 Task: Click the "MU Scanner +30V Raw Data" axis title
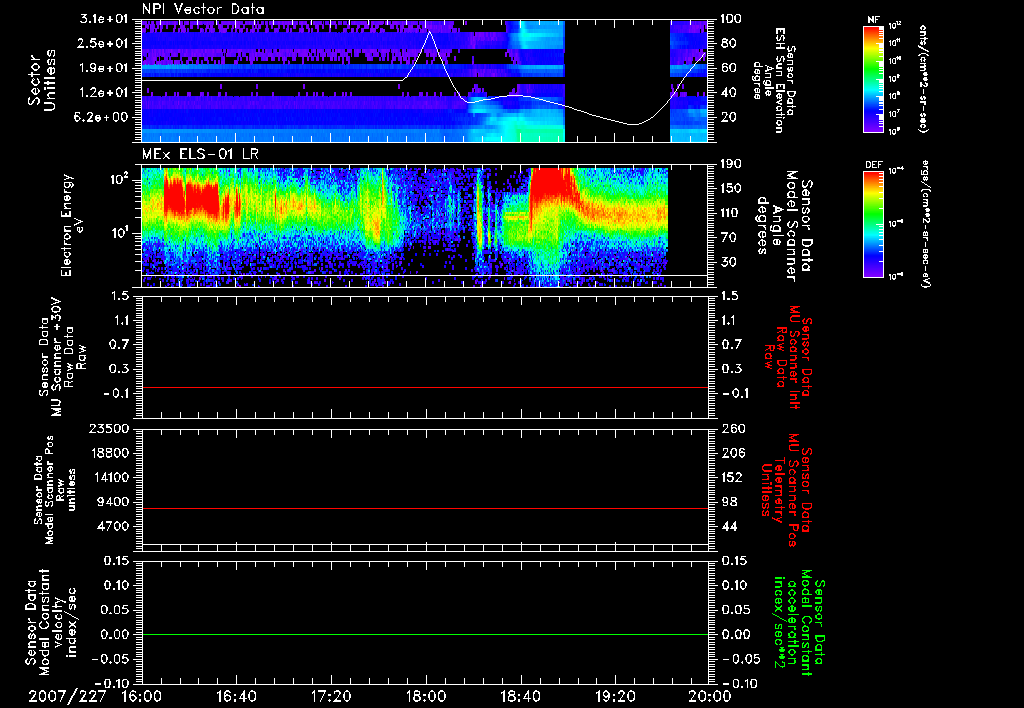(63, 357)
